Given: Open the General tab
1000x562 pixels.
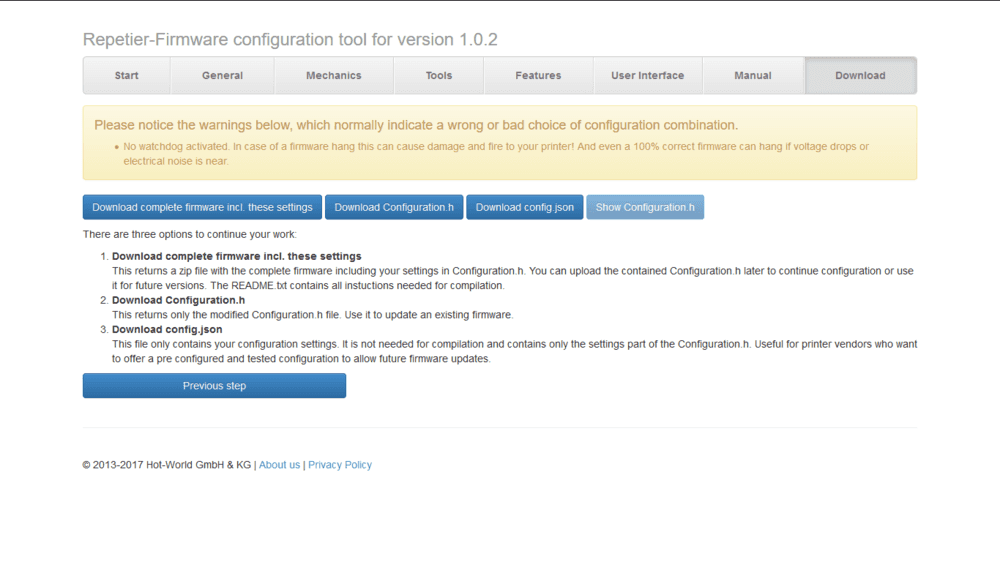Looking at the screenshot, I should click(222, 76).
